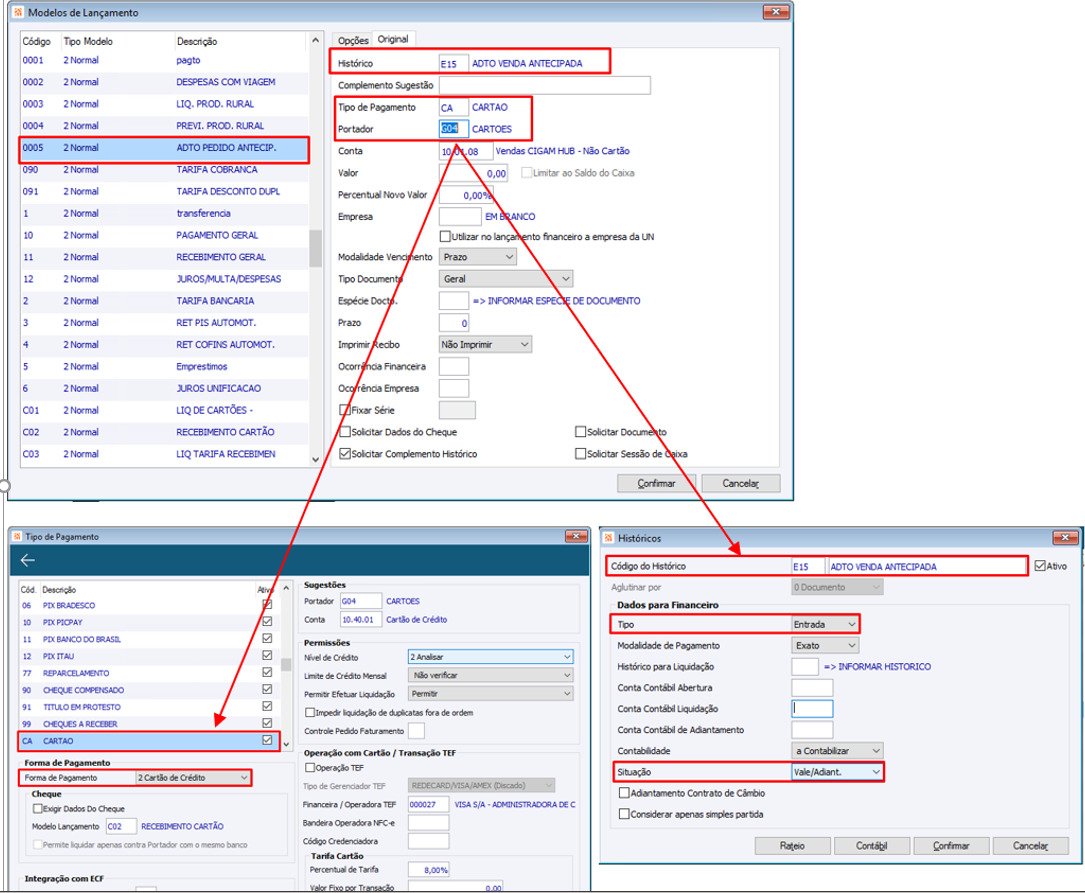Open Limite de Crédito Mensal dropdown
Image resolution: width=1085 pixels, height=893 pixels.
[491, 675]
